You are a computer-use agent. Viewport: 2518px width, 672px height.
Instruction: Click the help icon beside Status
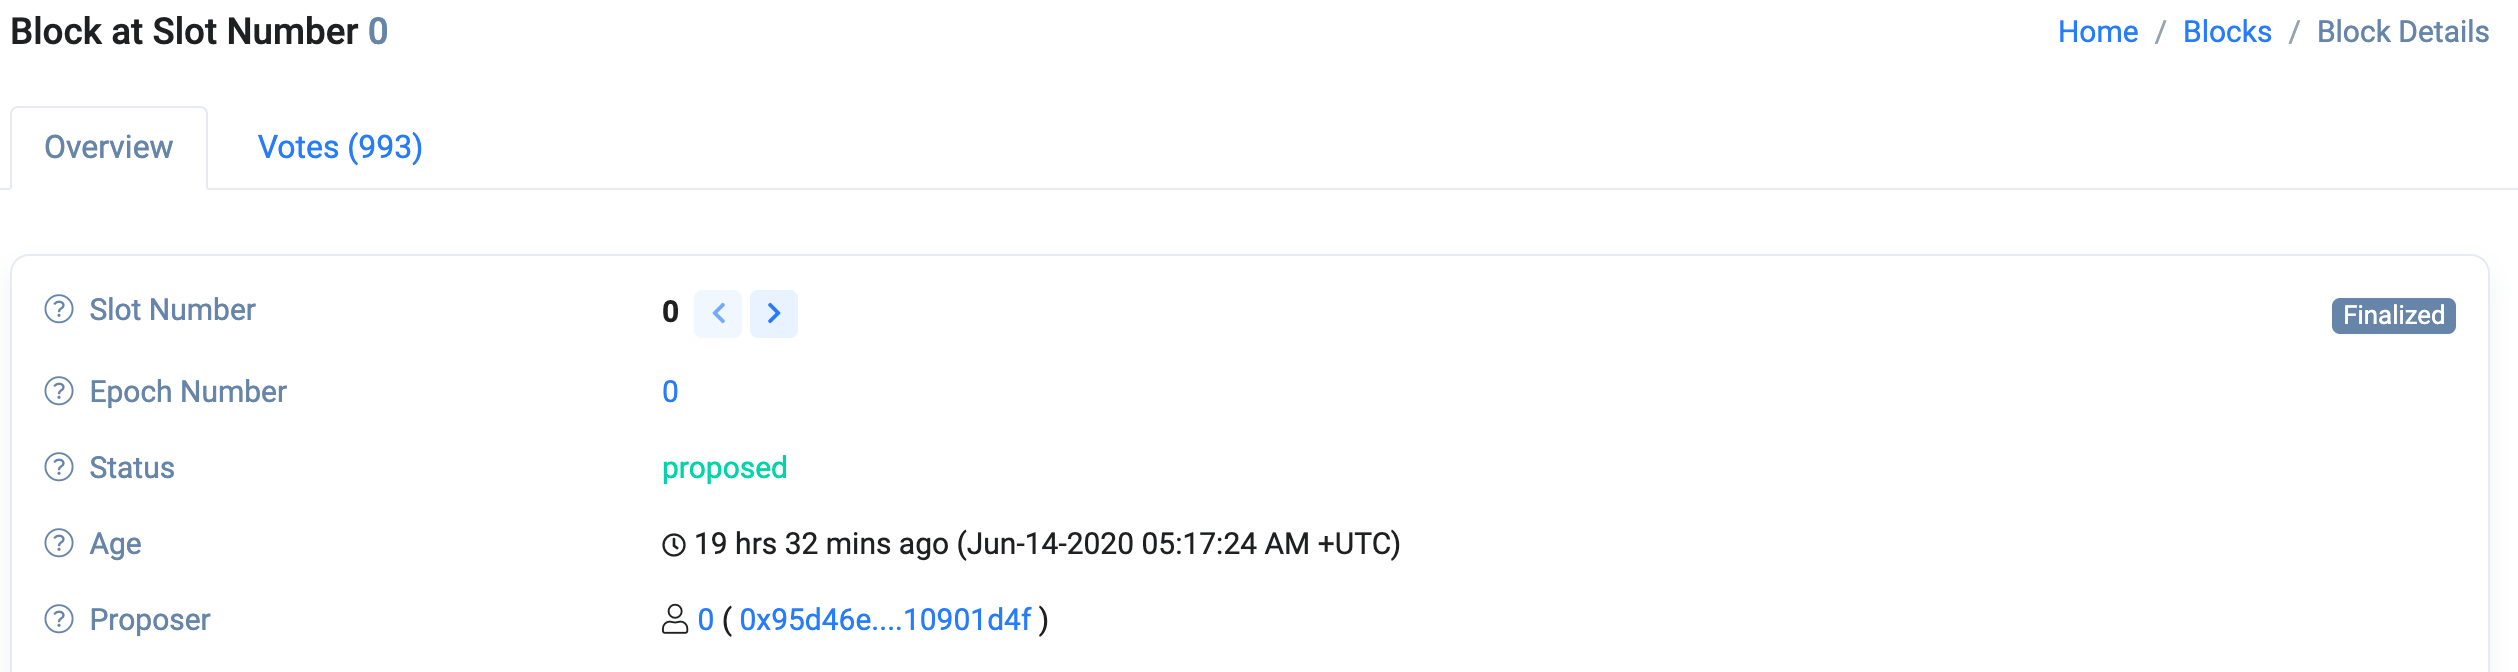[x=57, y=467]
